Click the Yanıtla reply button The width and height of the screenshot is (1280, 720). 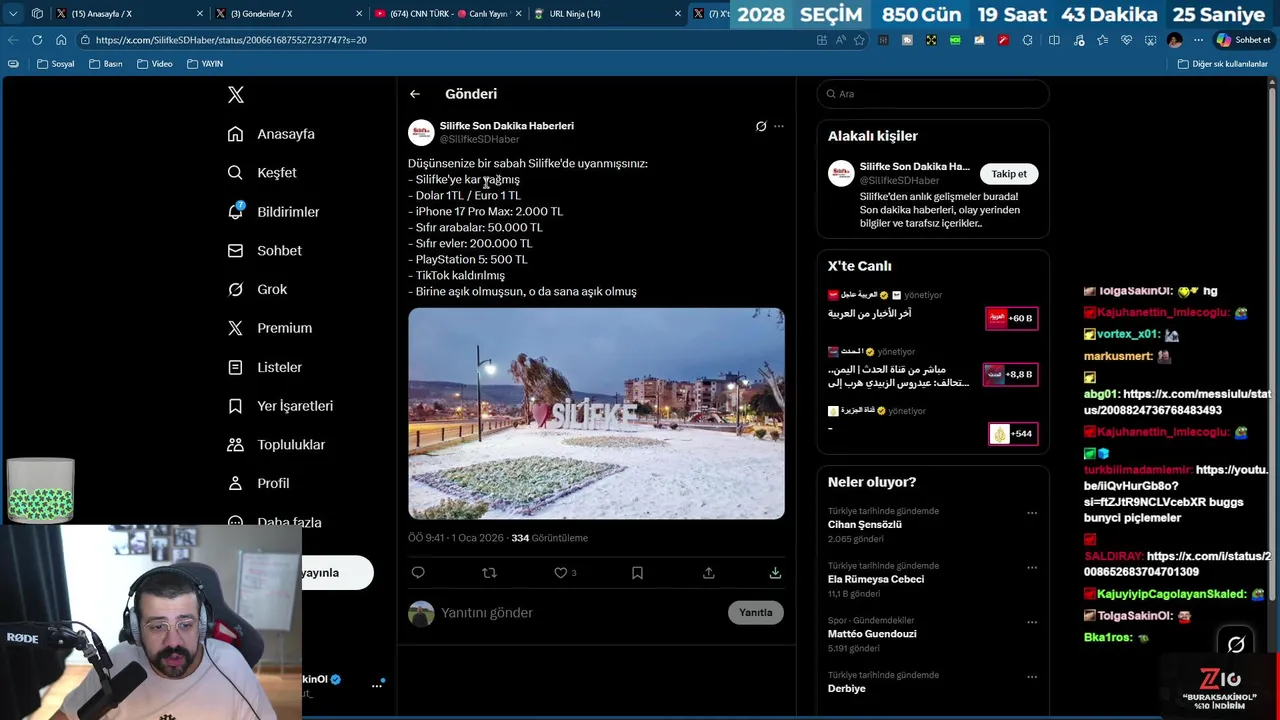756,613
